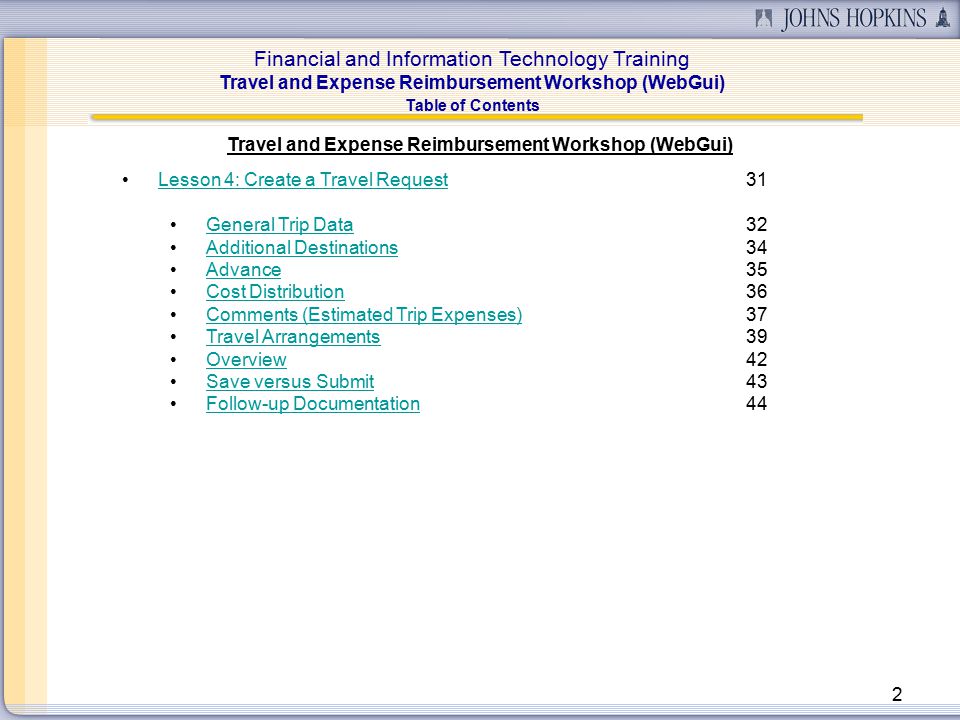The image size is (960, 720).
Task: Select page number 32 for General Trip Data
Action: pyautogui.click(x=756, y=224)
